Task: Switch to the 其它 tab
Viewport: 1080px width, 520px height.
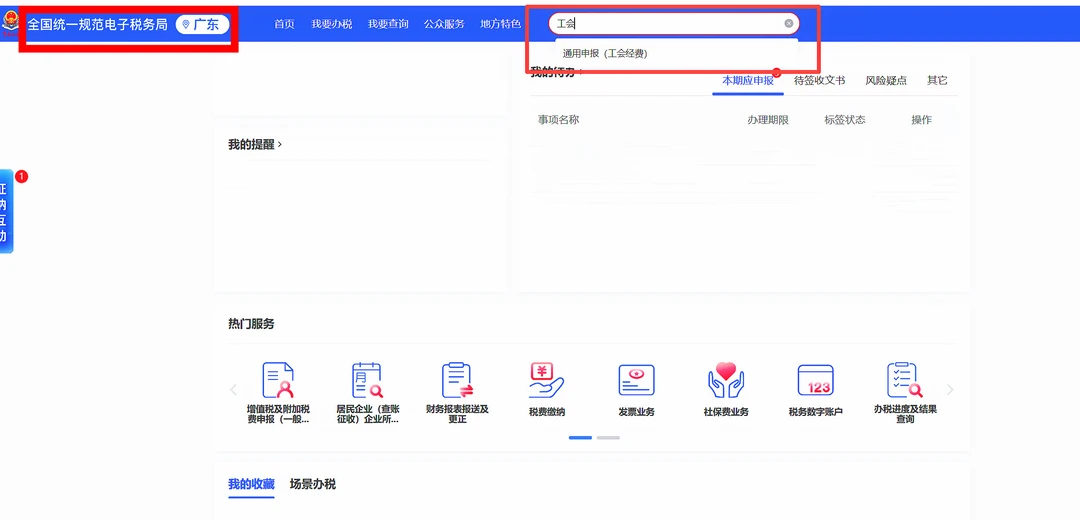Action: [937, 81]
